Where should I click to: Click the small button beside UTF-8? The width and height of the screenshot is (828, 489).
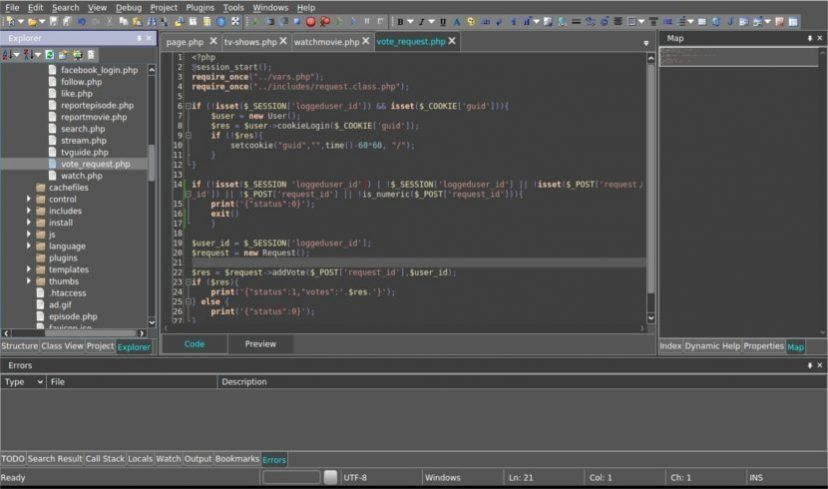[x=330, y=477]
